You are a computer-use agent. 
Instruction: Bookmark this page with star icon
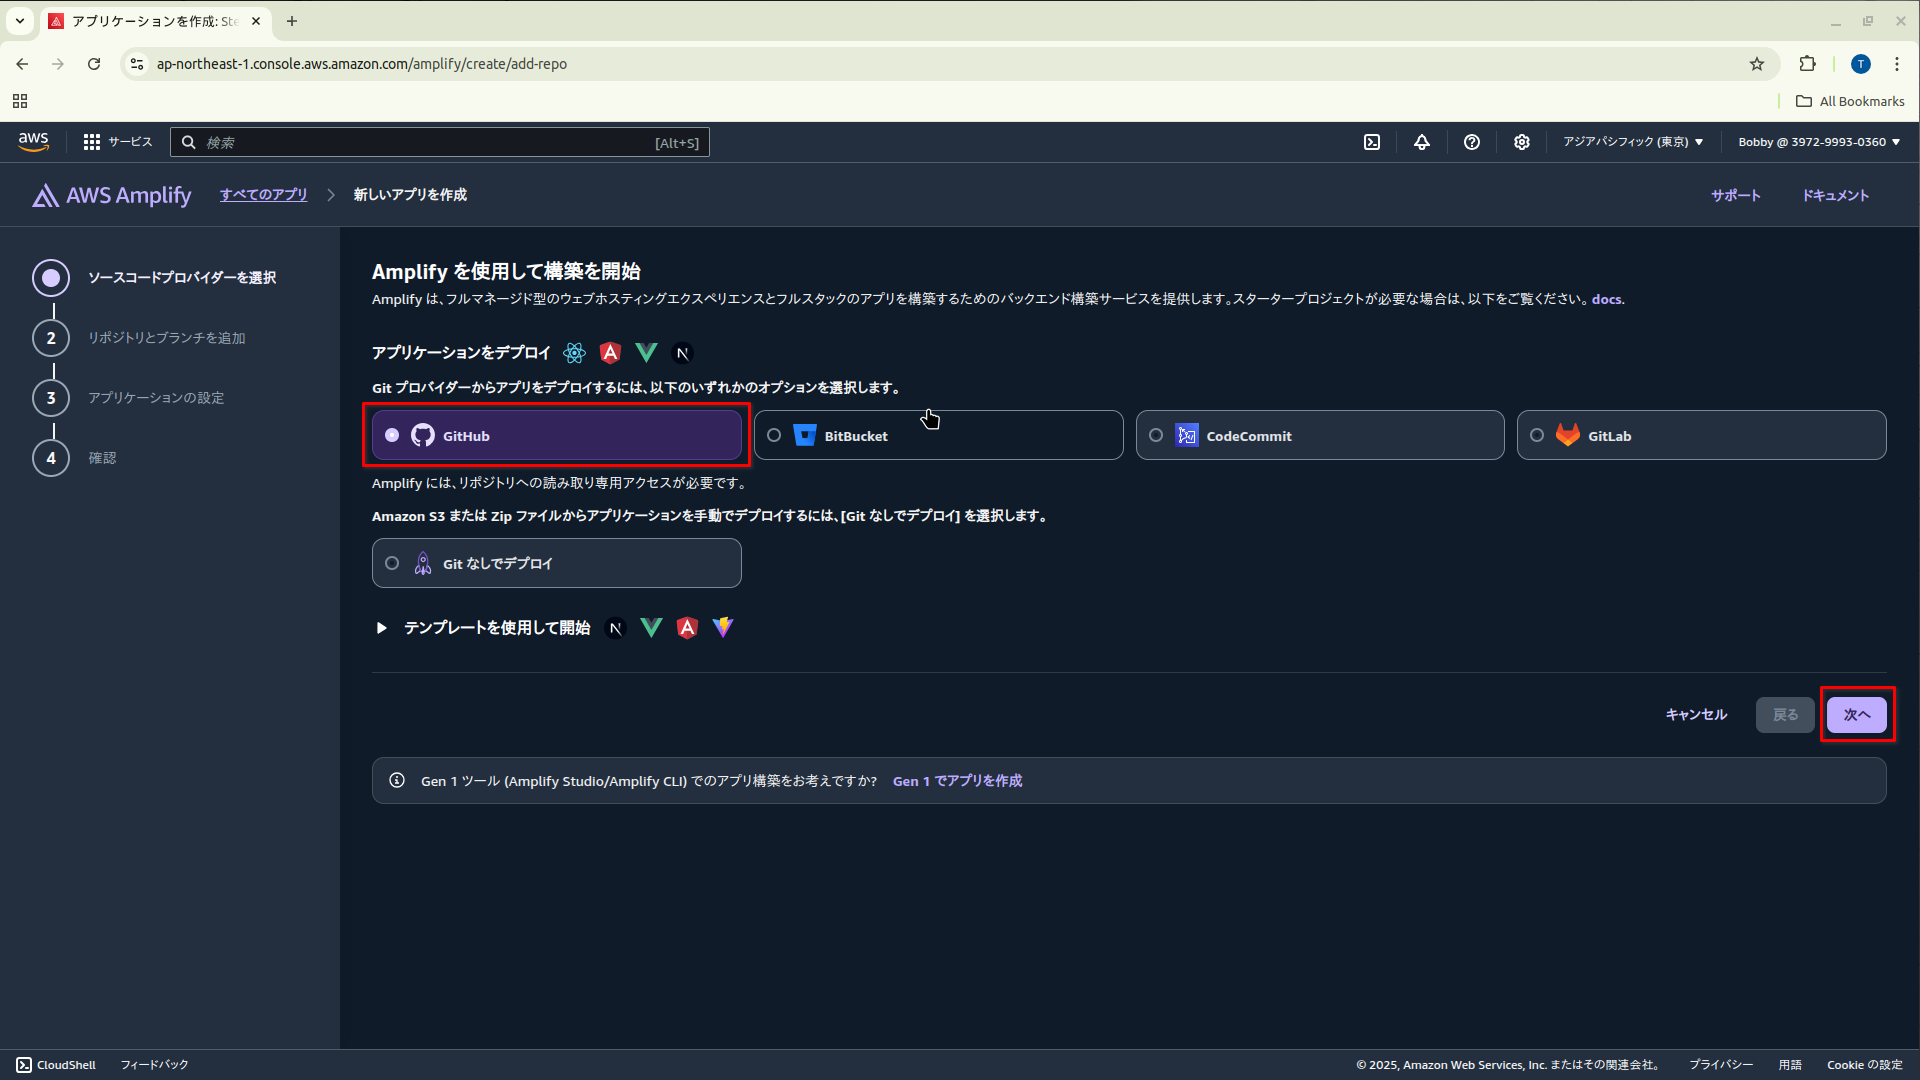pos(1757,64)
